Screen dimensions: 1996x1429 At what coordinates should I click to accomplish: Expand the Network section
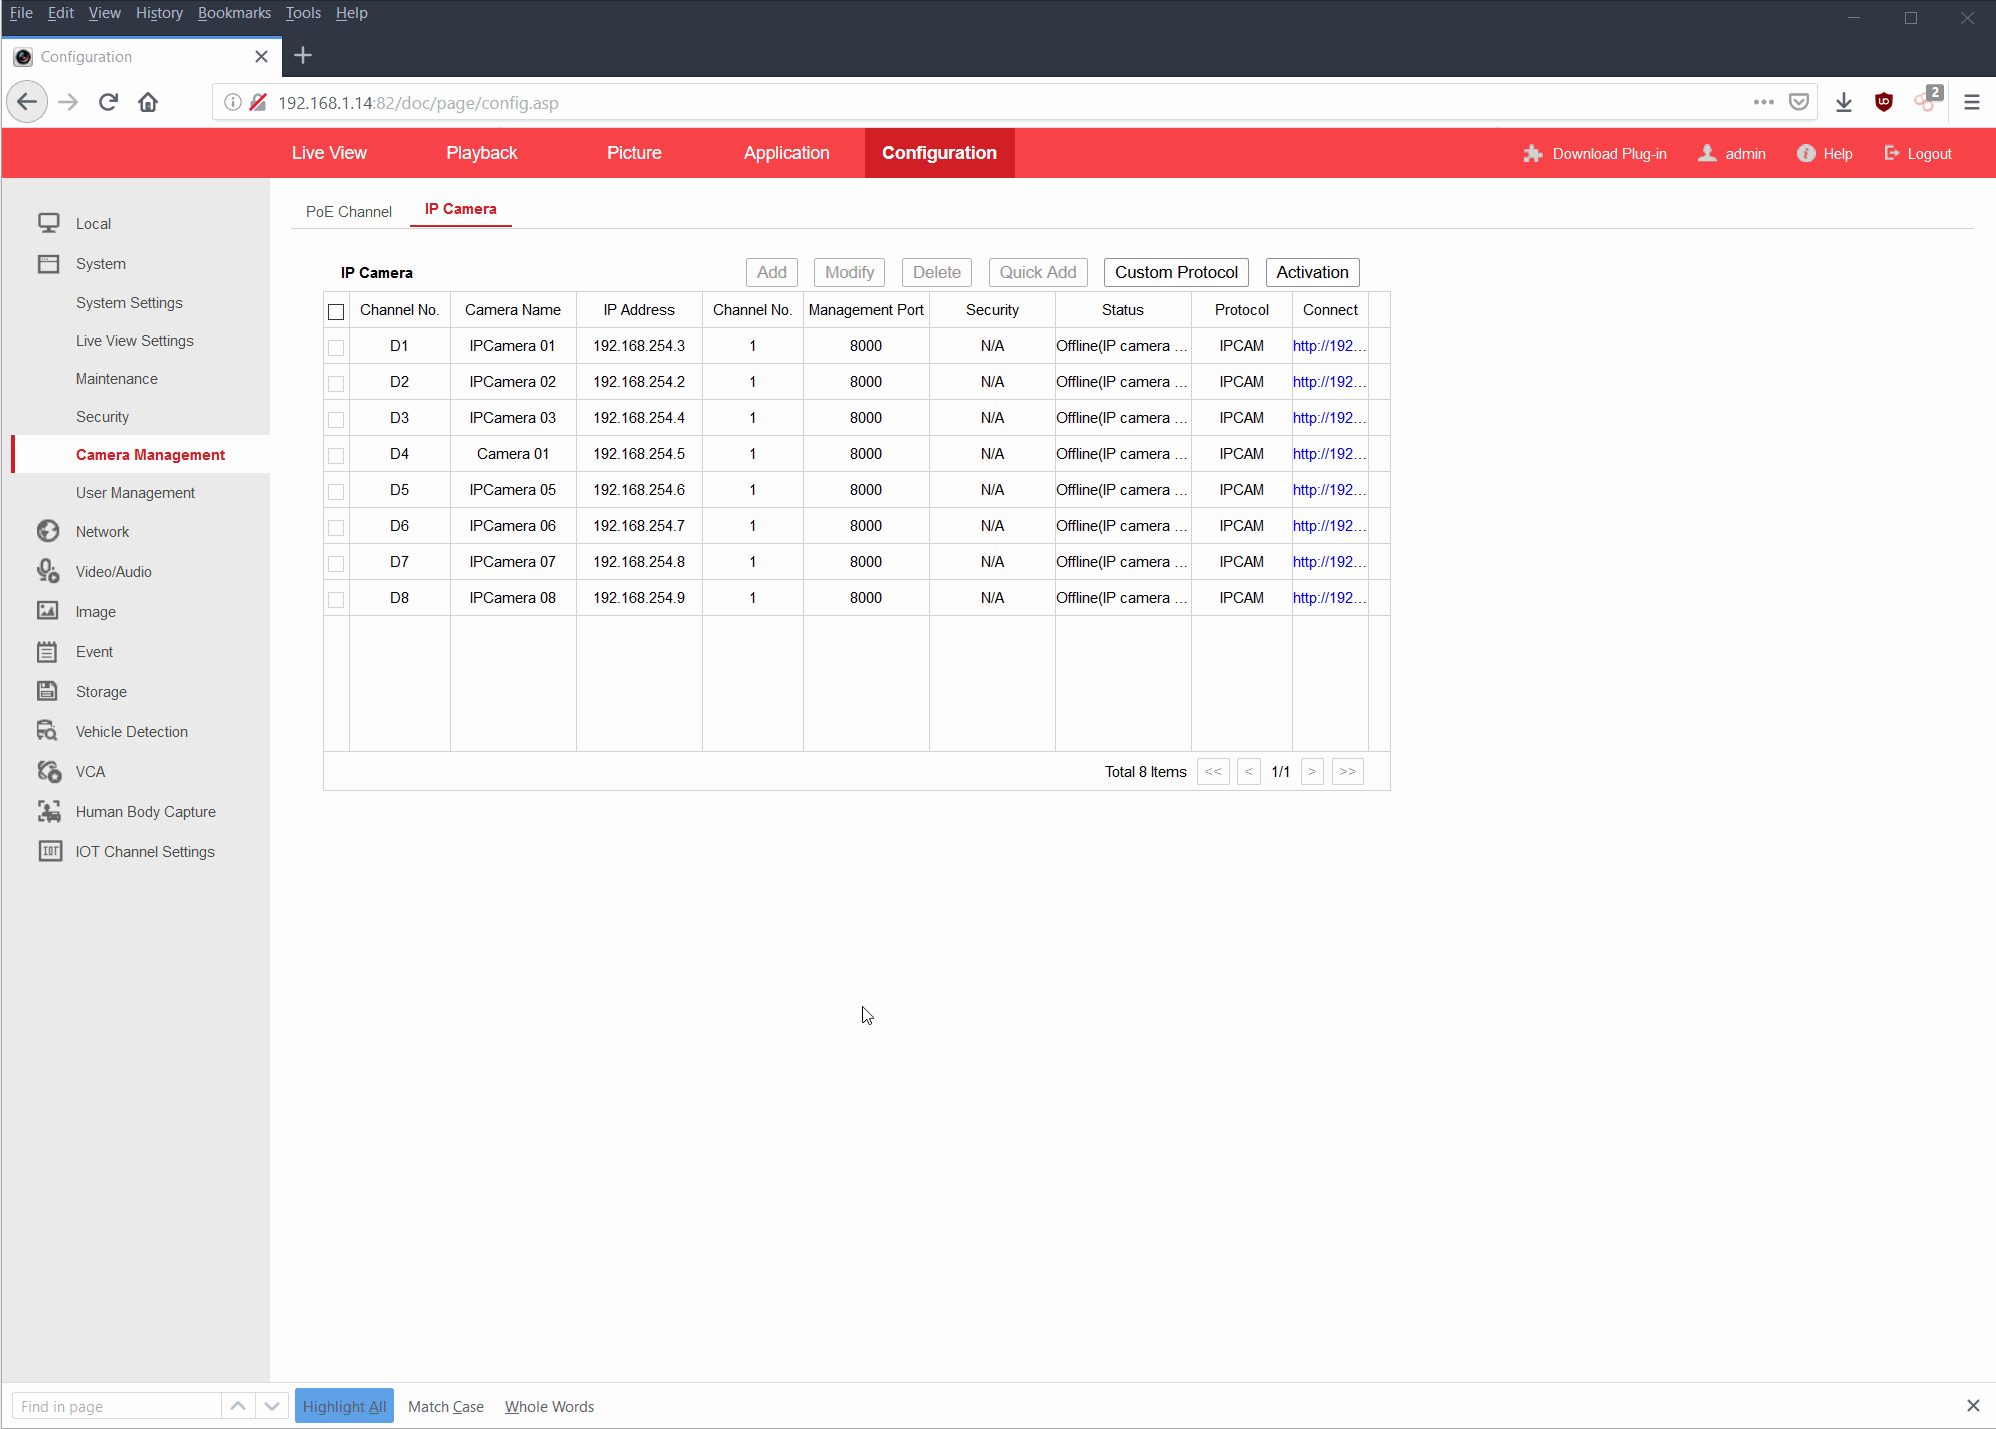102,532
